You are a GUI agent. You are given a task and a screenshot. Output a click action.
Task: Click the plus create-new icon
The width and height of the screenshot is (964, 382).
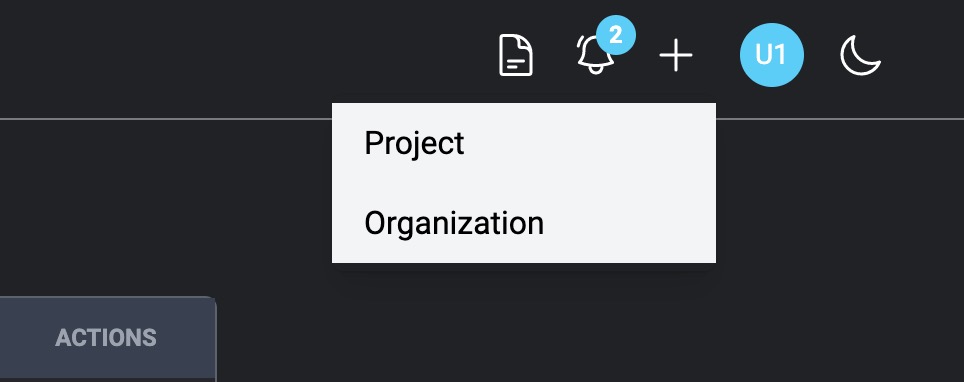point(676,55)
